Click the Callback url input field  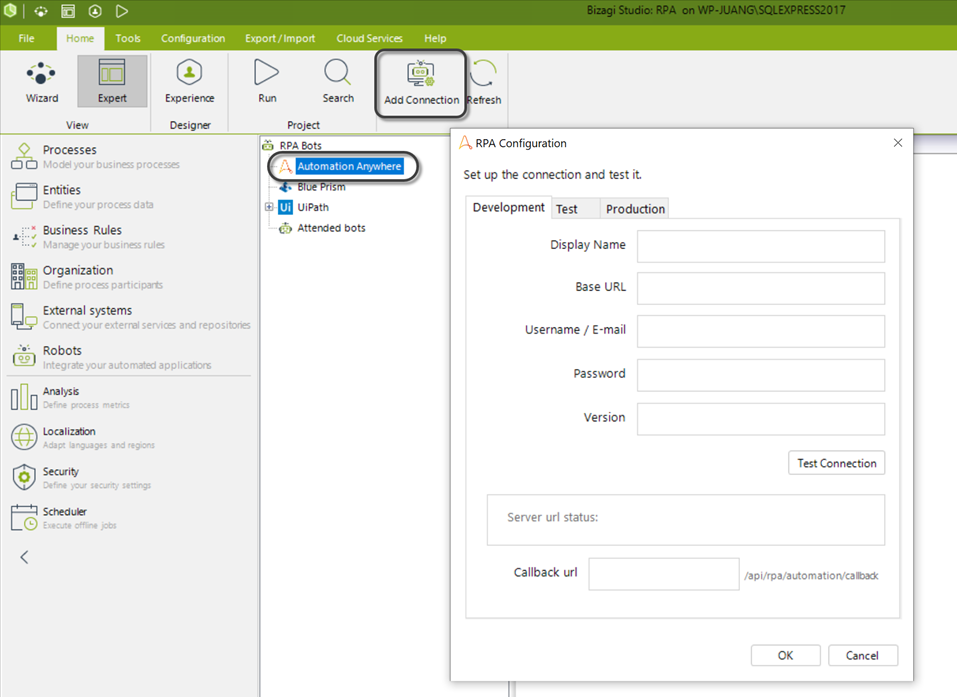(663, 574)
